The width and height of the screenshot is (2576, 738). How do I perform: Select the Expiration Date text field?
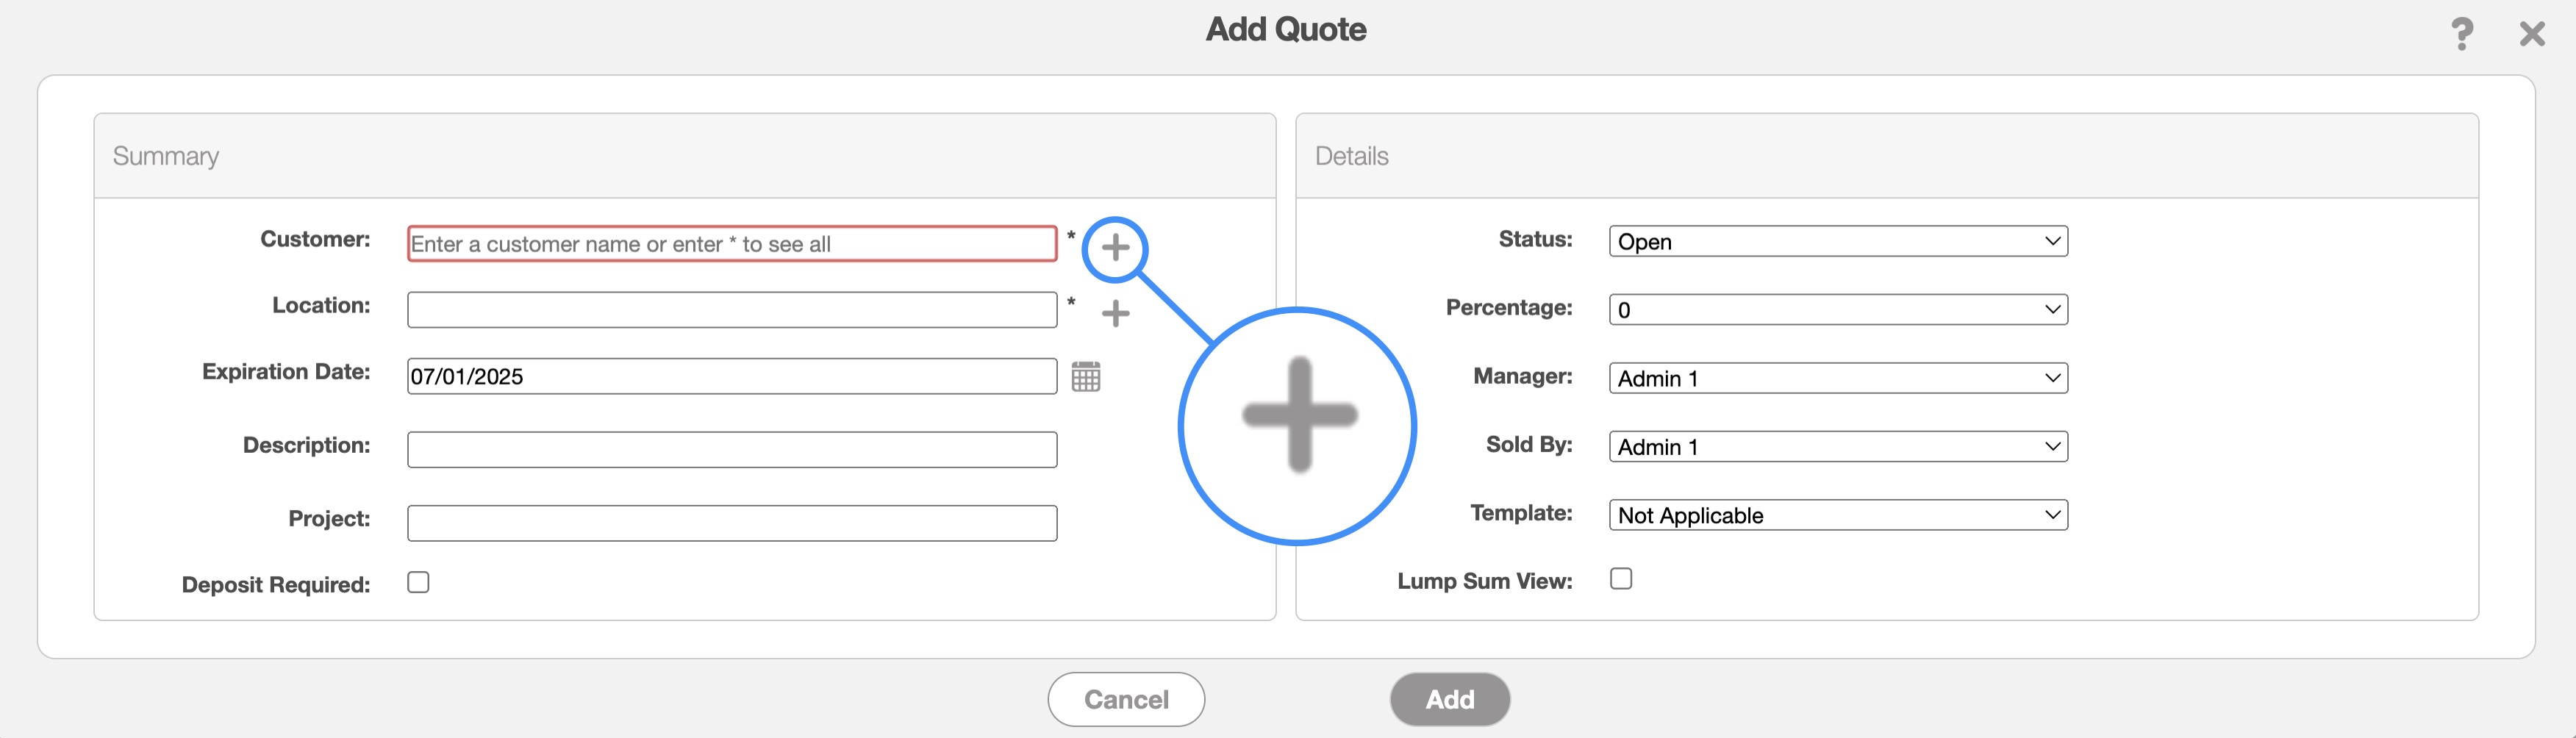pyautogui.click(x=731, y=376)
